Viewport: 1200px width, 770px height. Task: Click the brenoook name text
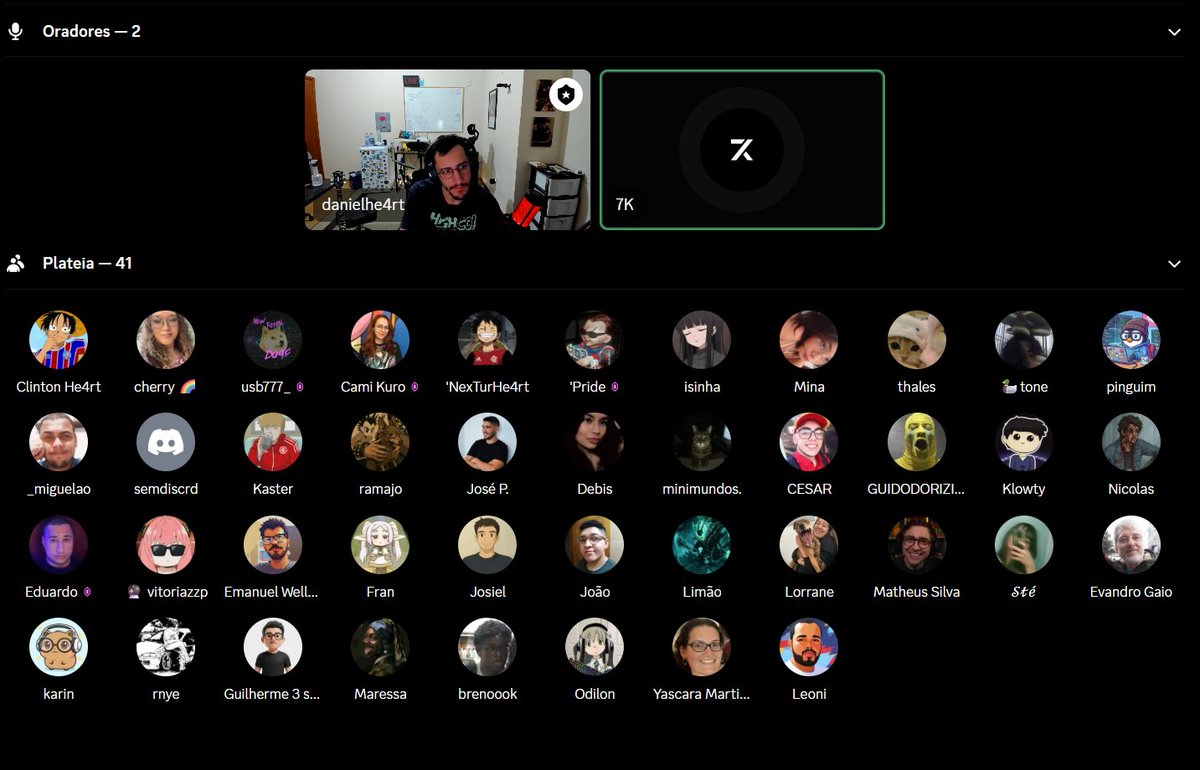[x=487, y=694]
